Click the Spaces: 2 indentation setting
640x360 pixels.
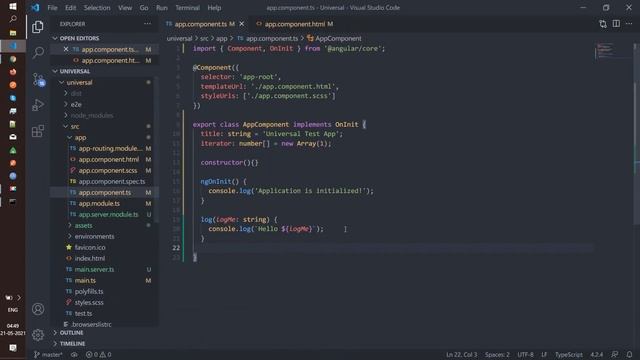[x=497, y=355]
